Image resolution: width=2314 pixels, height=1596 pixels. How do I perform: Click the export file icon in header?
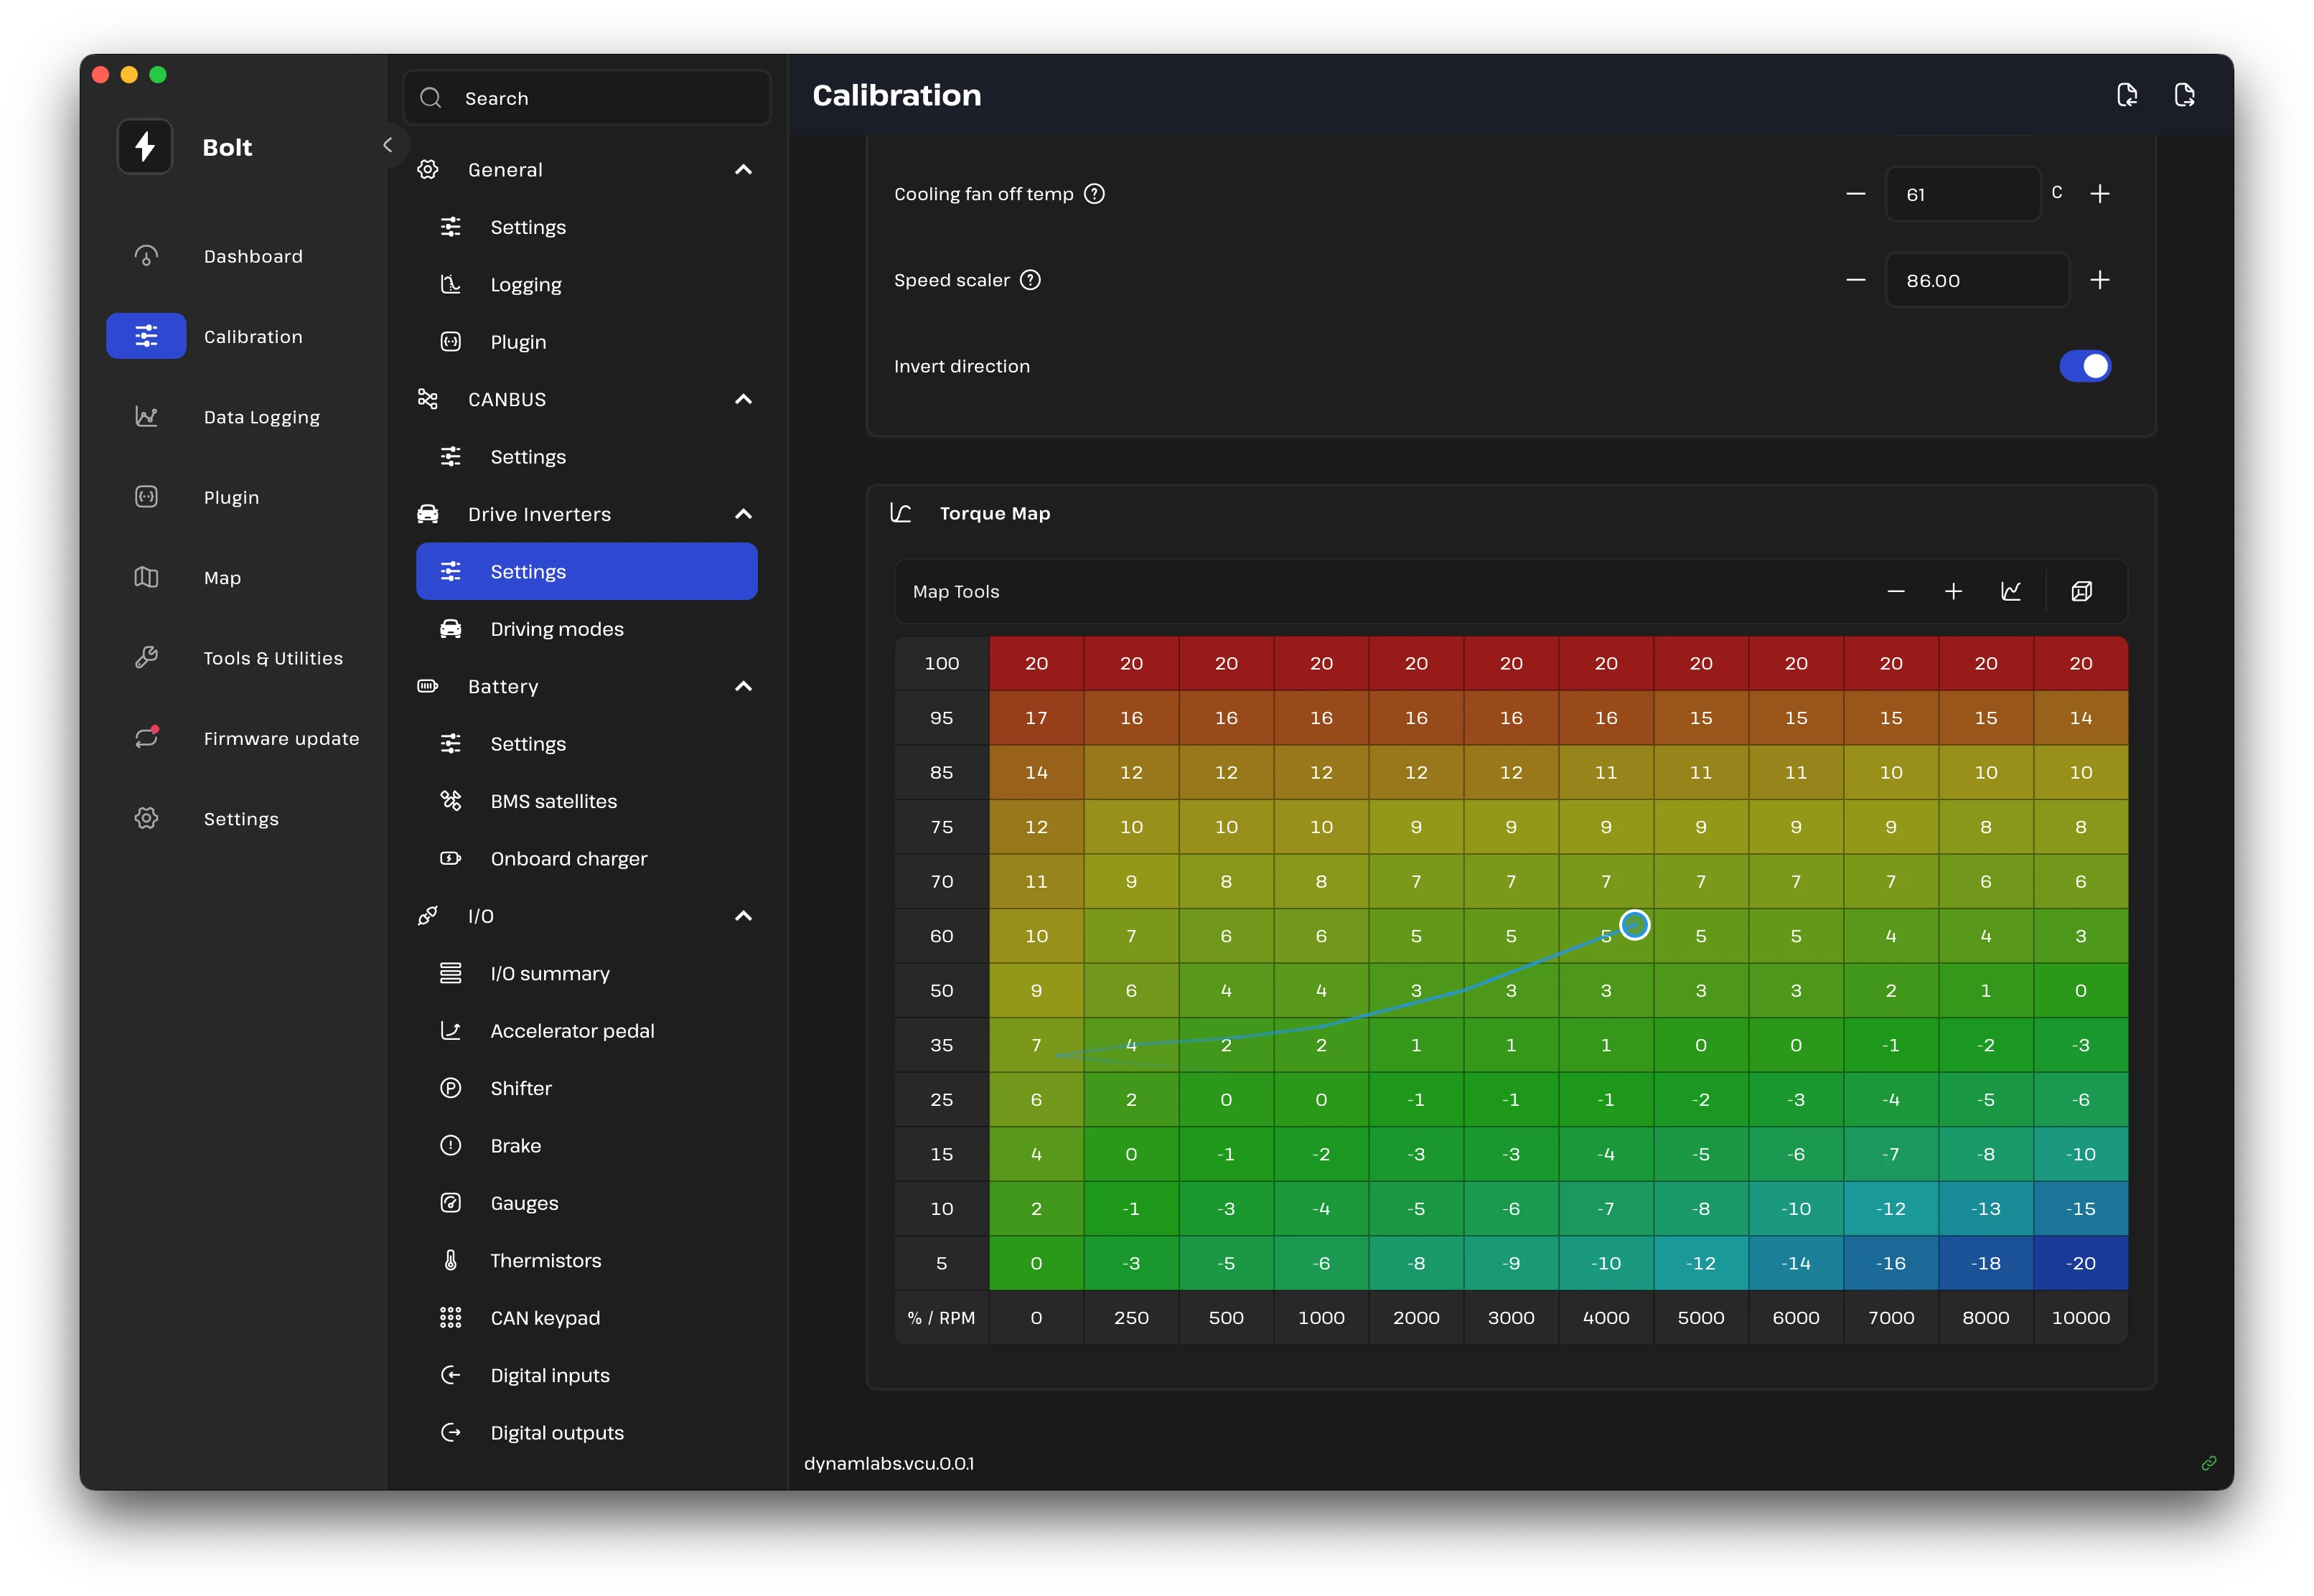(2184, 95)
